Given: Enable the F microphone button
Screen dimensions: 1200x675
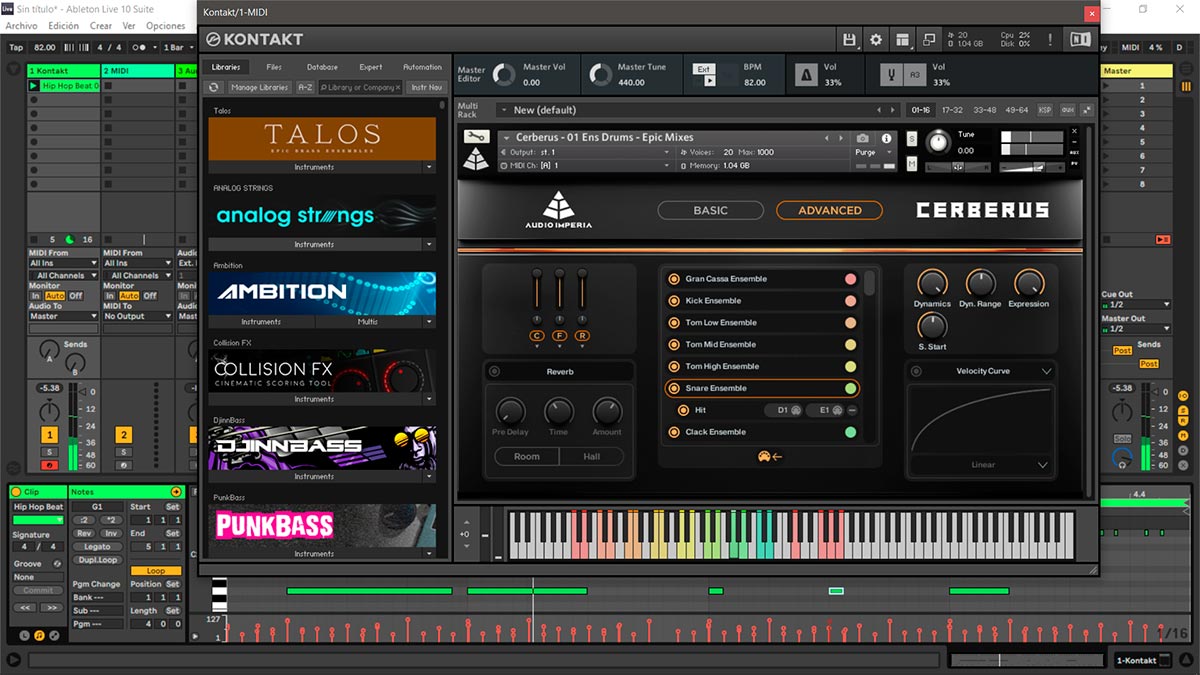Looking at the screenshot, I should (559, 336).
